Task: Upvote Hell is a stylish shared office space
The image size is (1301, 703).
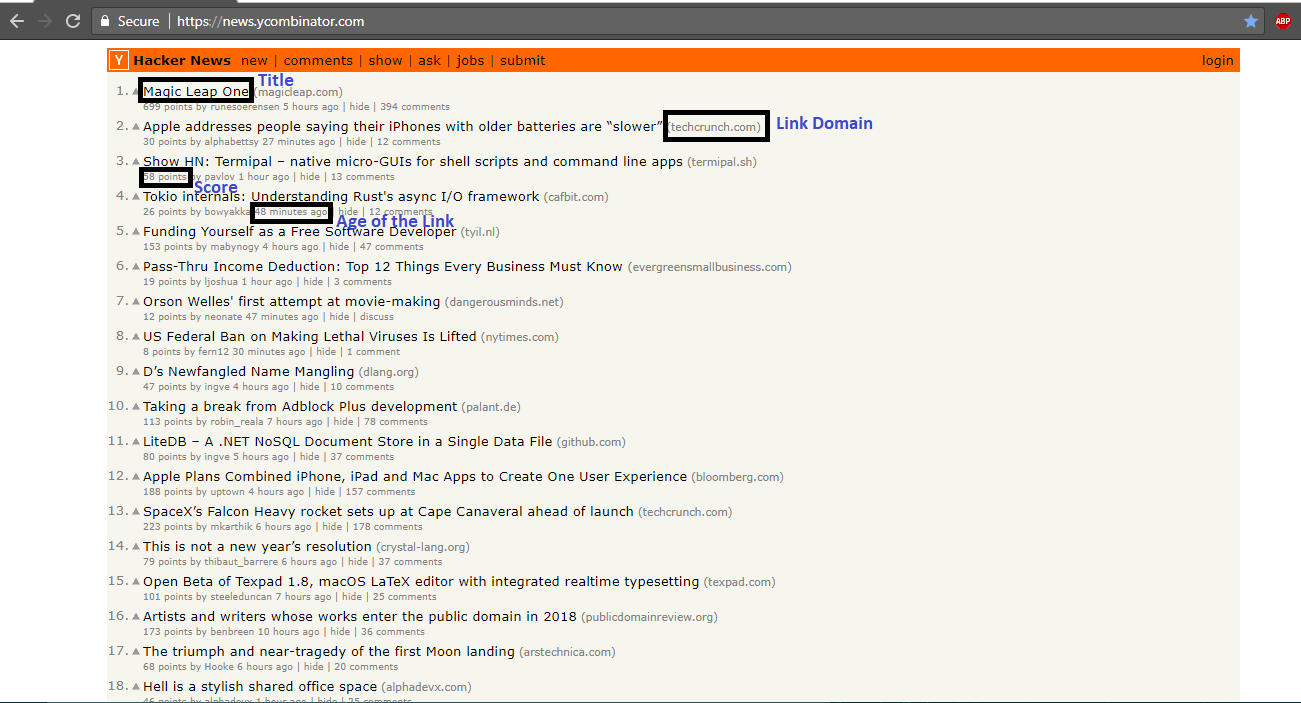Action: coord(136,687)
